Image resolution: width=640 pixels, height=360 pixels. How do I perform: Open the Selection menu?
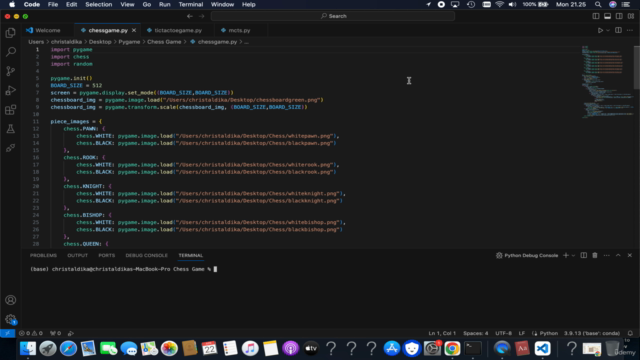[98, 4]
